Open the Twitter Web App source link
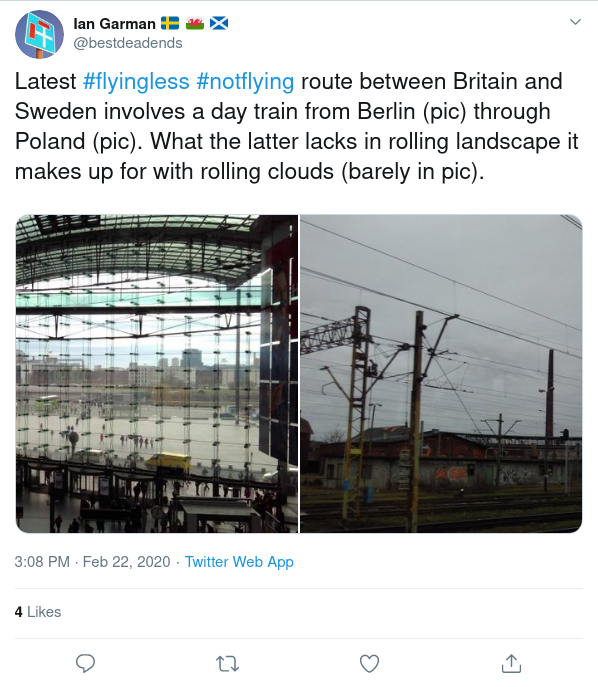The image size is (598, 687). [x=239, y=562]
